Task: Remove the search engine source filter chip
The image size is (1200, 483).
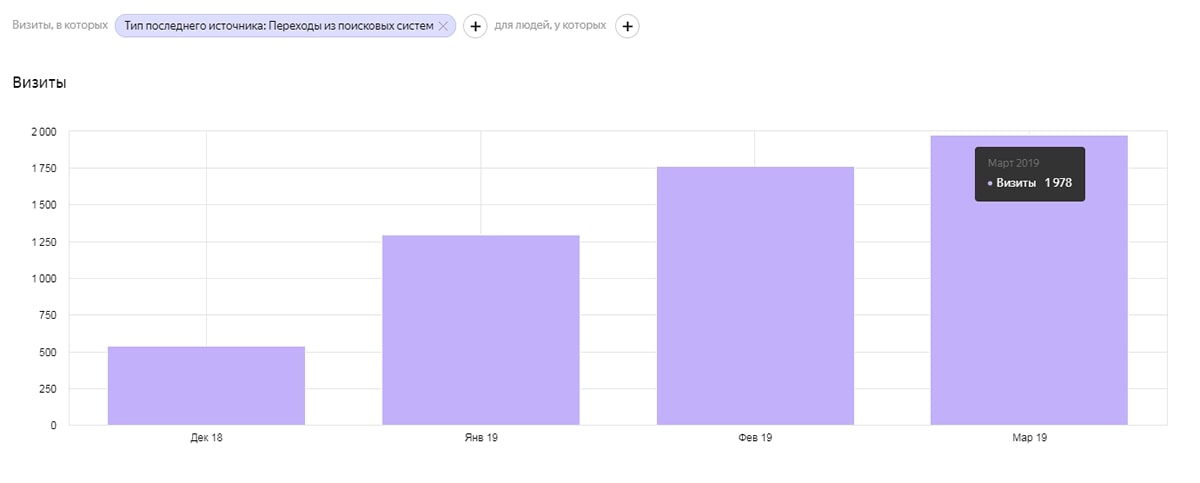Action: 443,26
